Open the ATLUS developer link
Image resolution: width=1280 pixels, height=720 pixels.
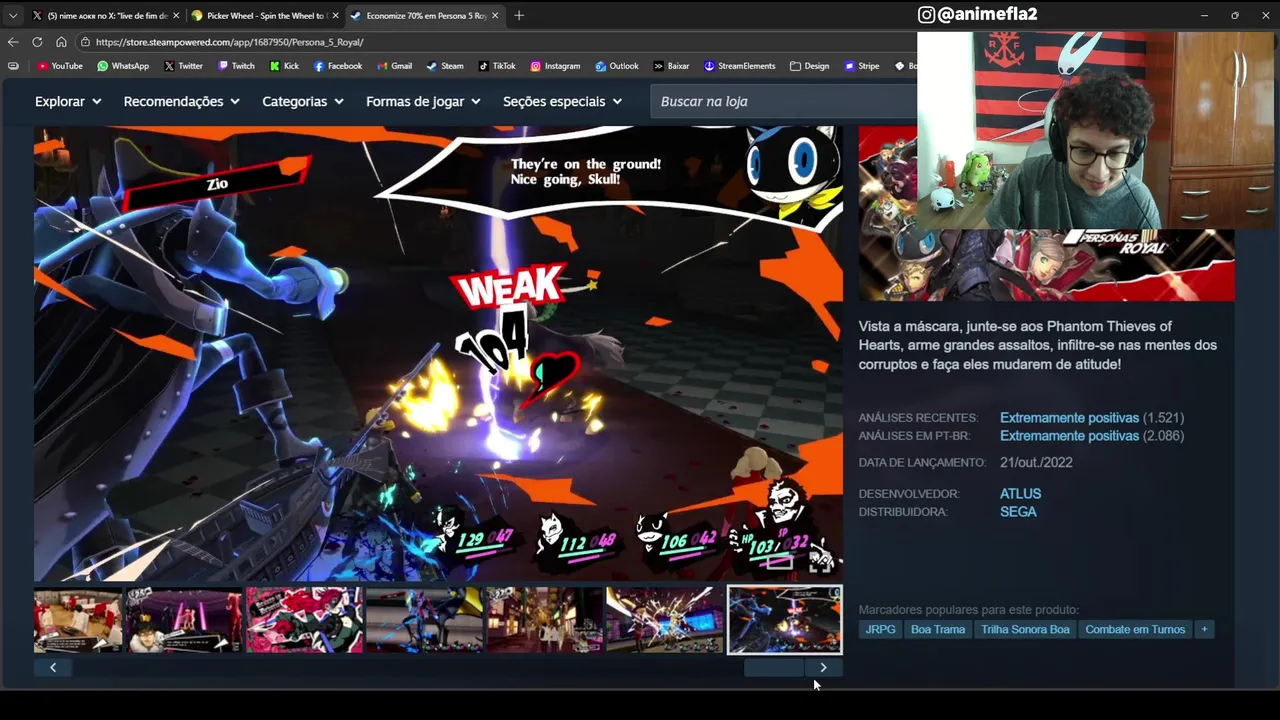(1020, 494)
